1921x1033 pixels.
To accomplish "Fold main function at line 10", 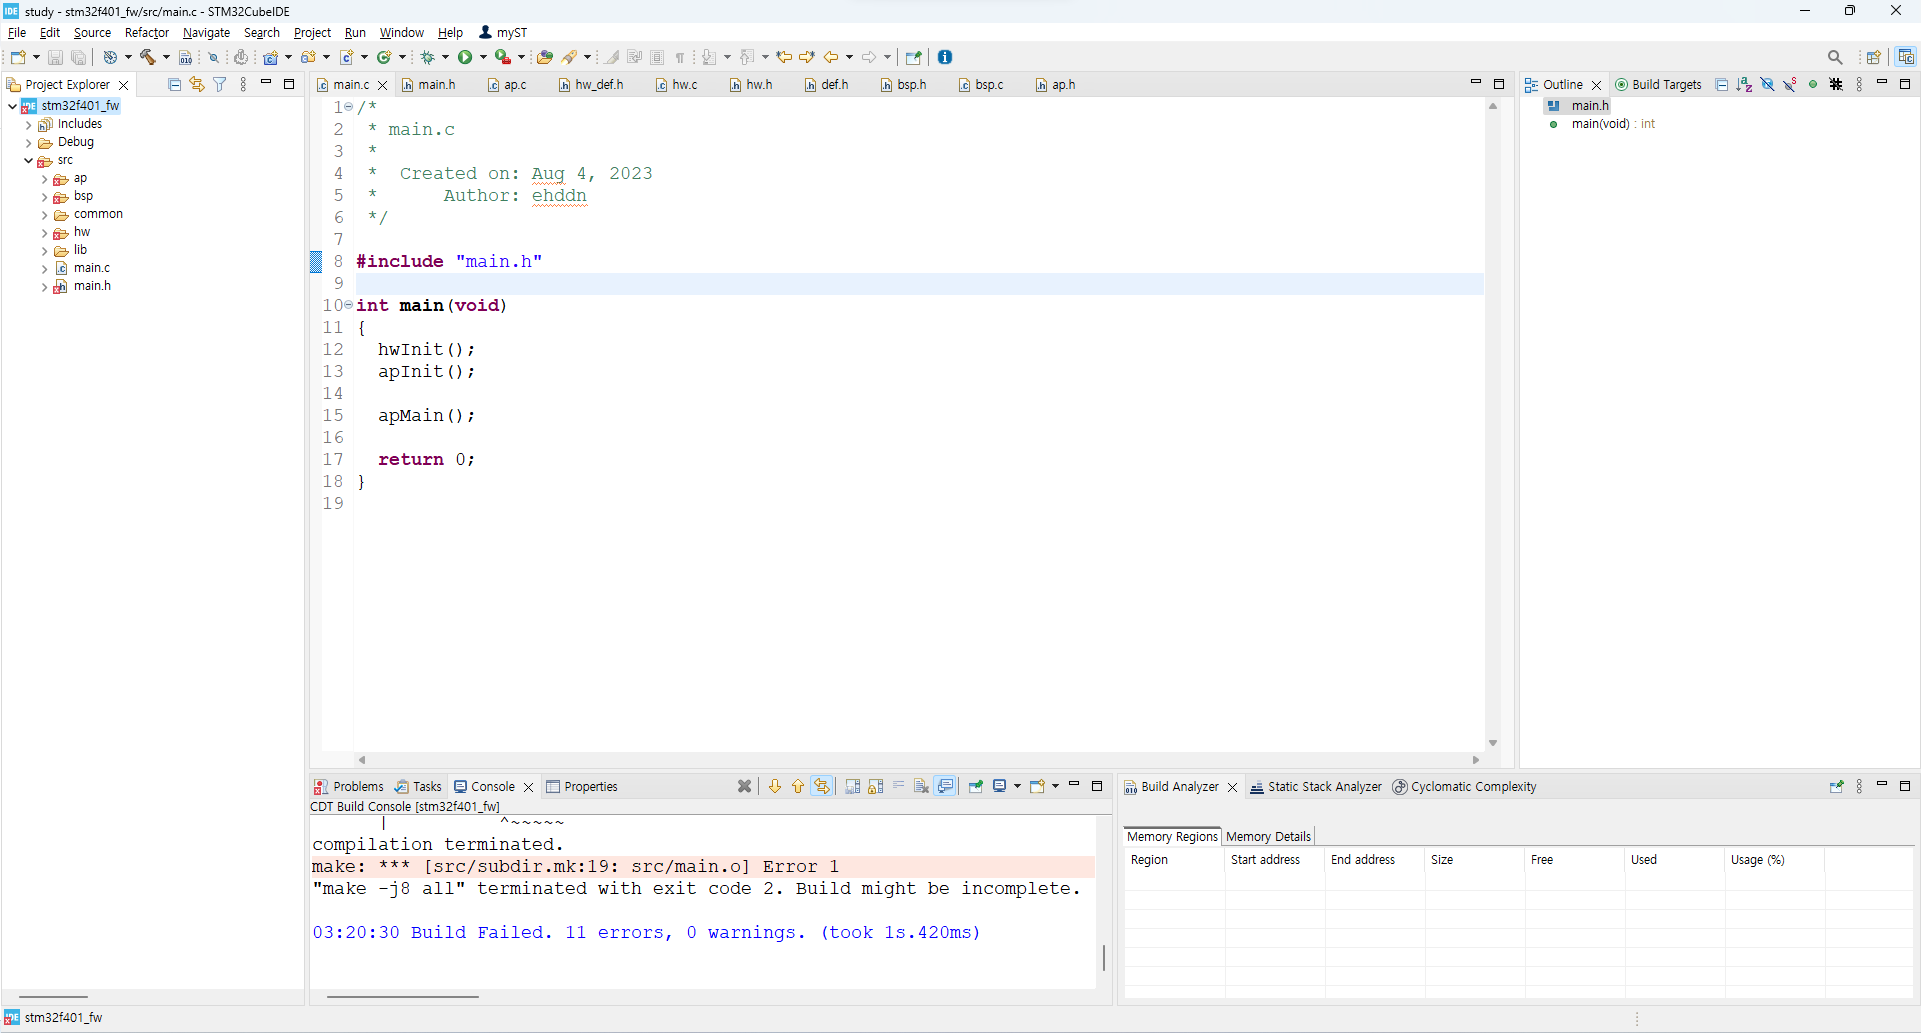I will 348,305.
